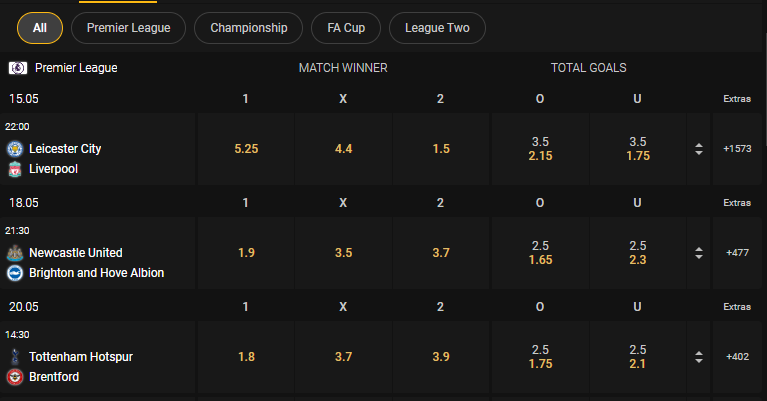The image size is (767, 401).
Task: Select over 2.5 goals at 1.75
Action: click(541, 357)
